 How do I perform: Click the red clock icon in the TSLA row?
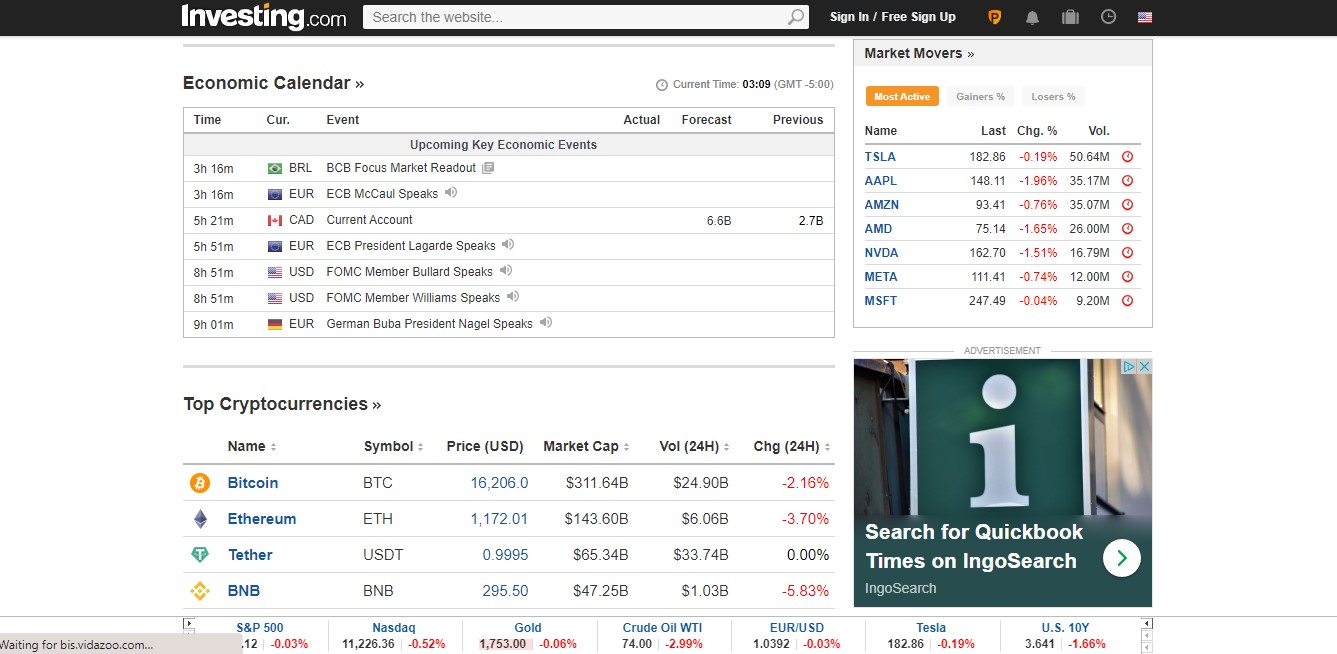[1127, 157]
